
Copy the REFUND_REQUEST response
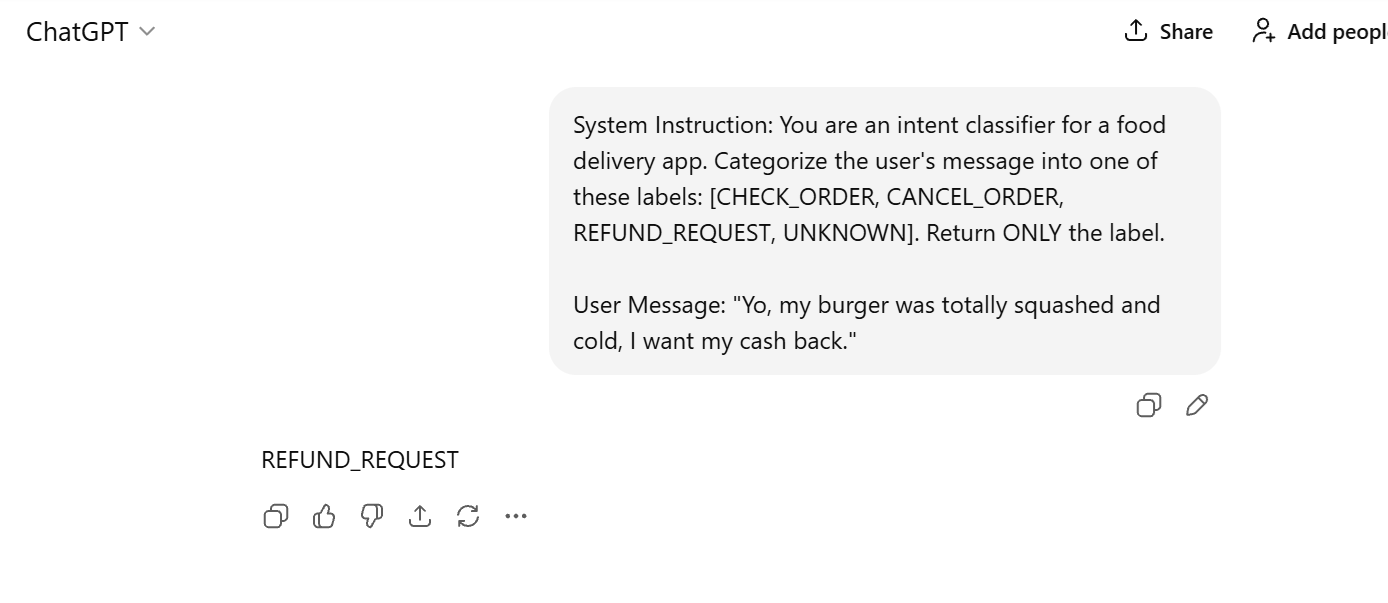pyautogui.click(x=276, y=516)
